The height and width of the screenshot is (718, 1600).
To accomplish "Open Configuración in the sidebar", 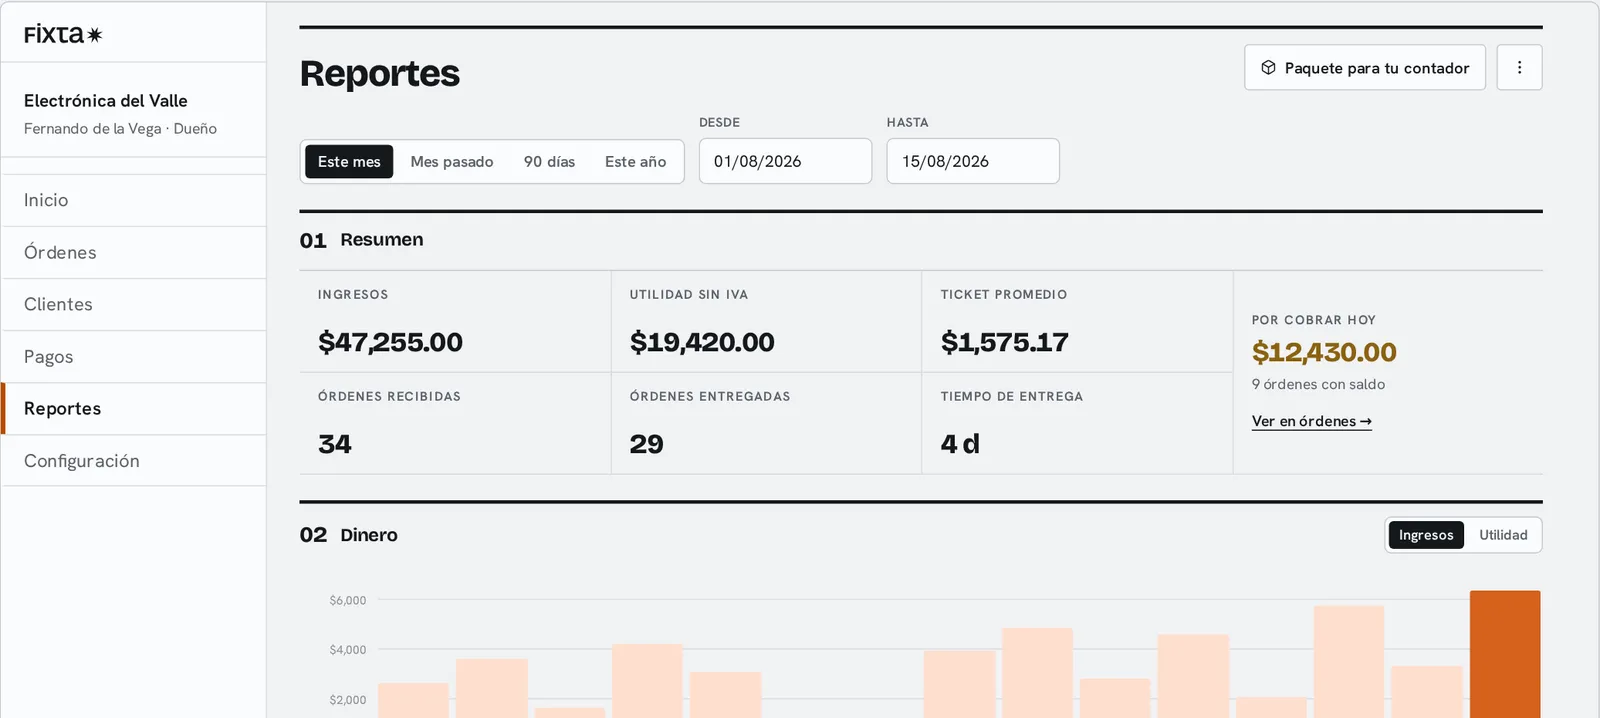I will point(134,461).
